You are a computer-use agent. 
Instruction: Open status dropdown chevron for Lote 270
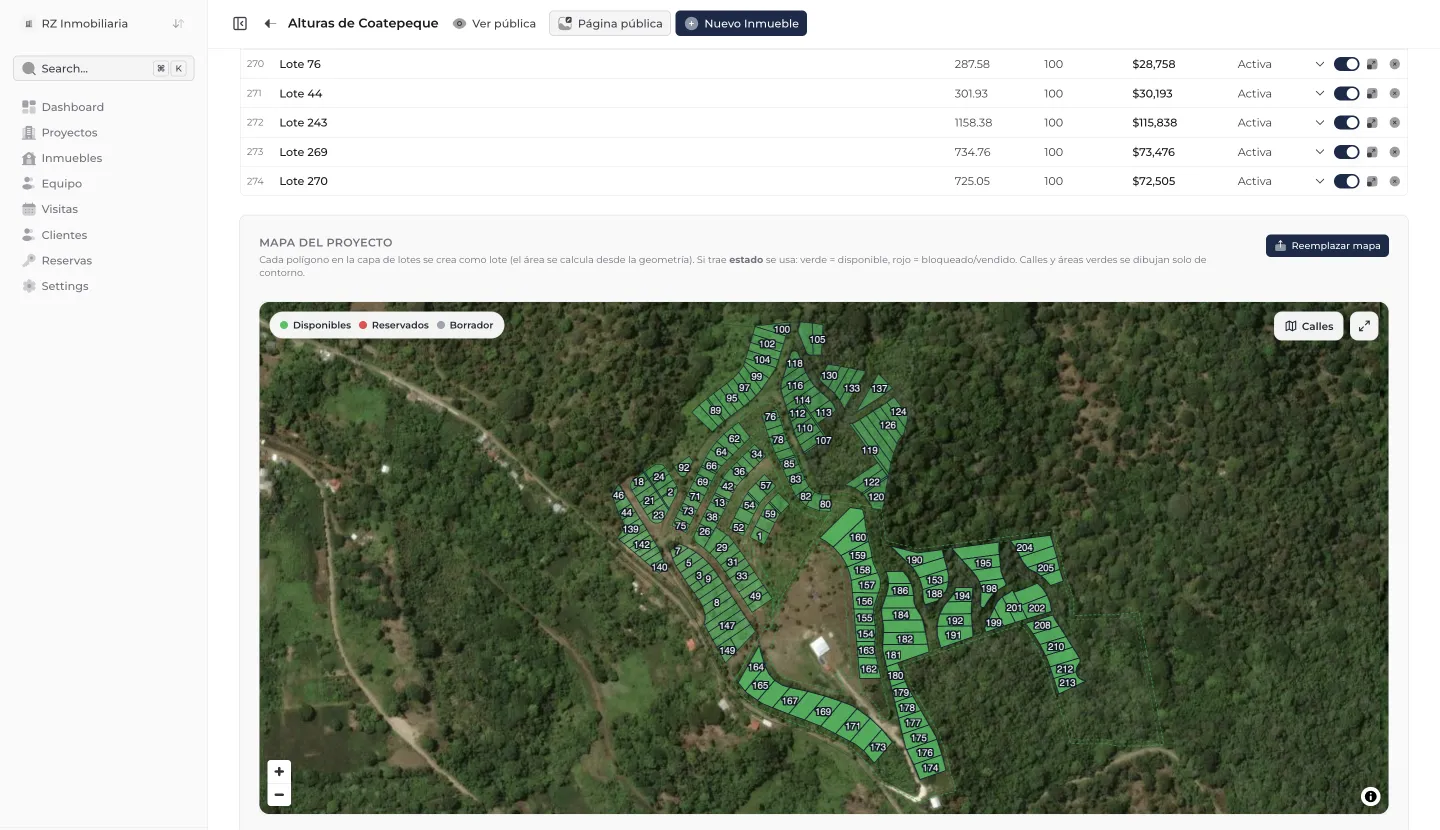click(x=1320, y=181)
